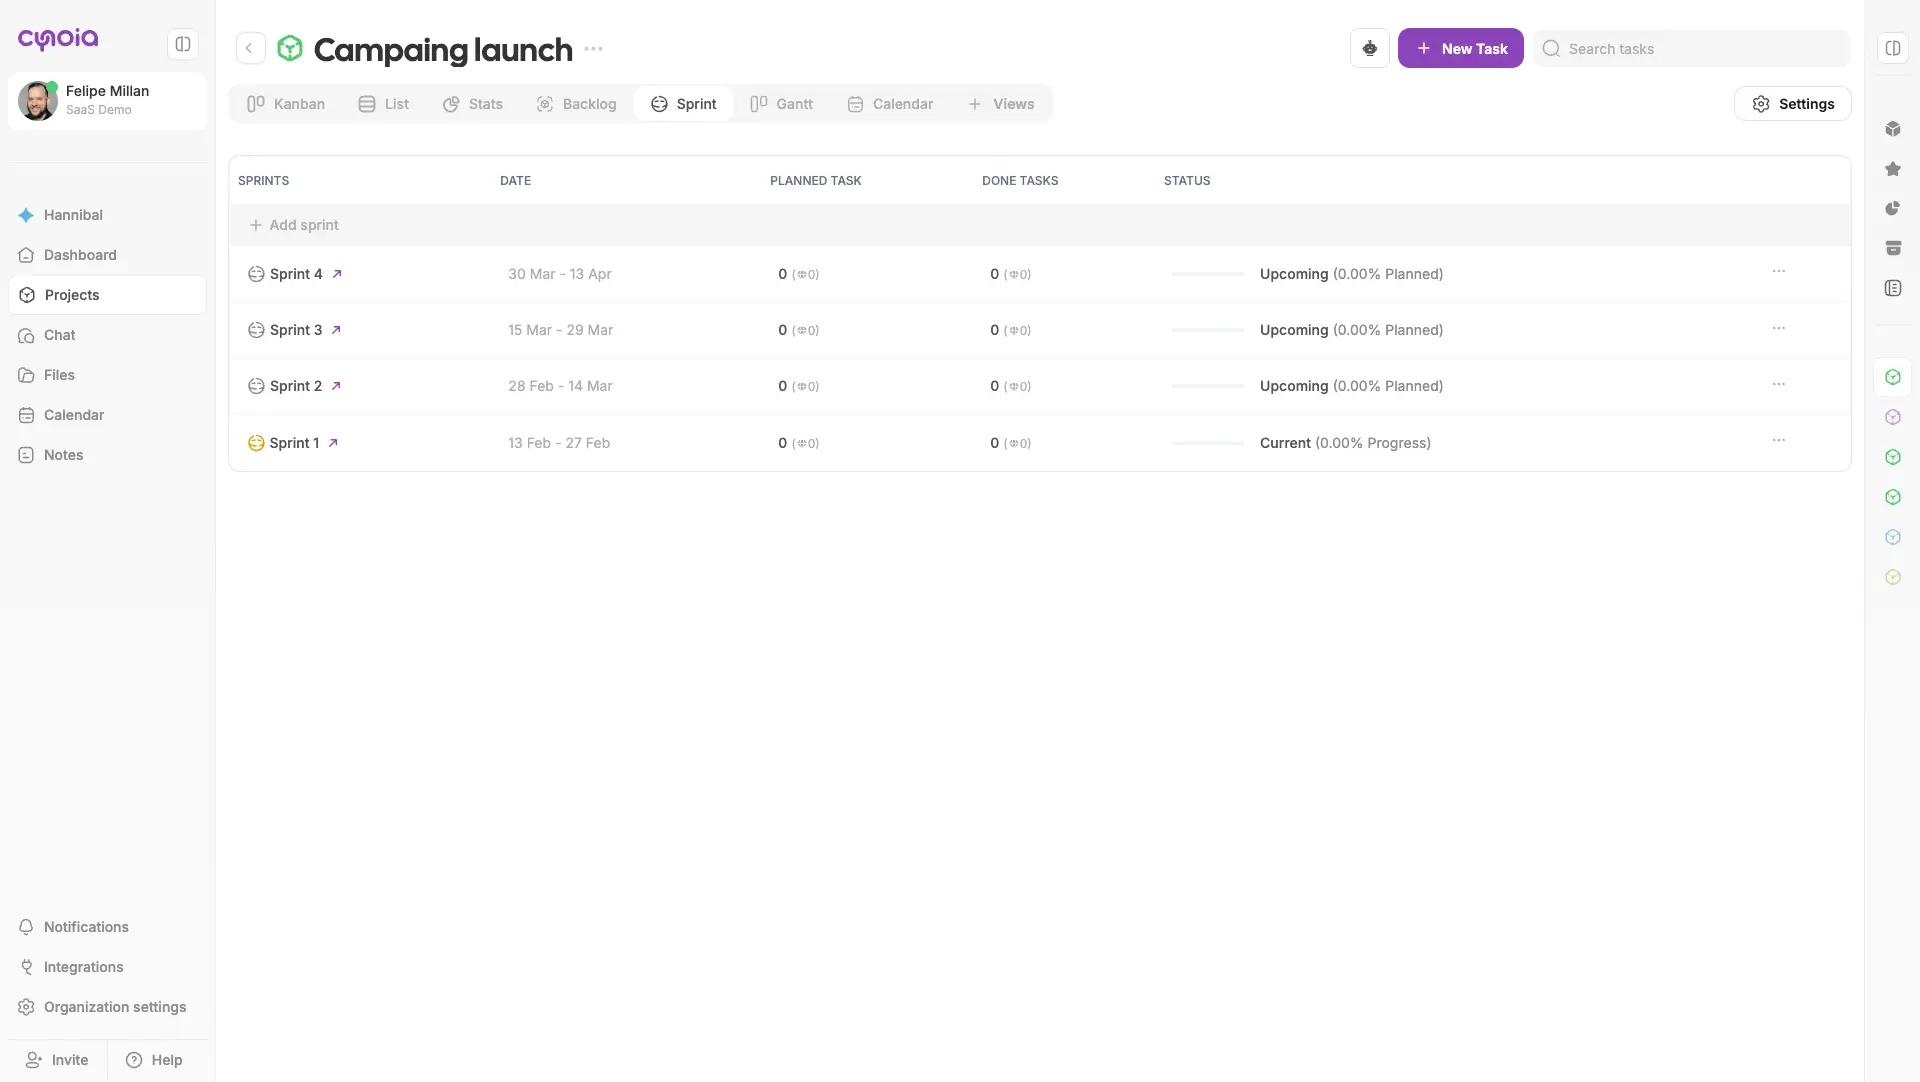This screenshot has width=1920, height=1082.
Task: Open Hannibal in the sidebar
Action: [x=73, y=215]
